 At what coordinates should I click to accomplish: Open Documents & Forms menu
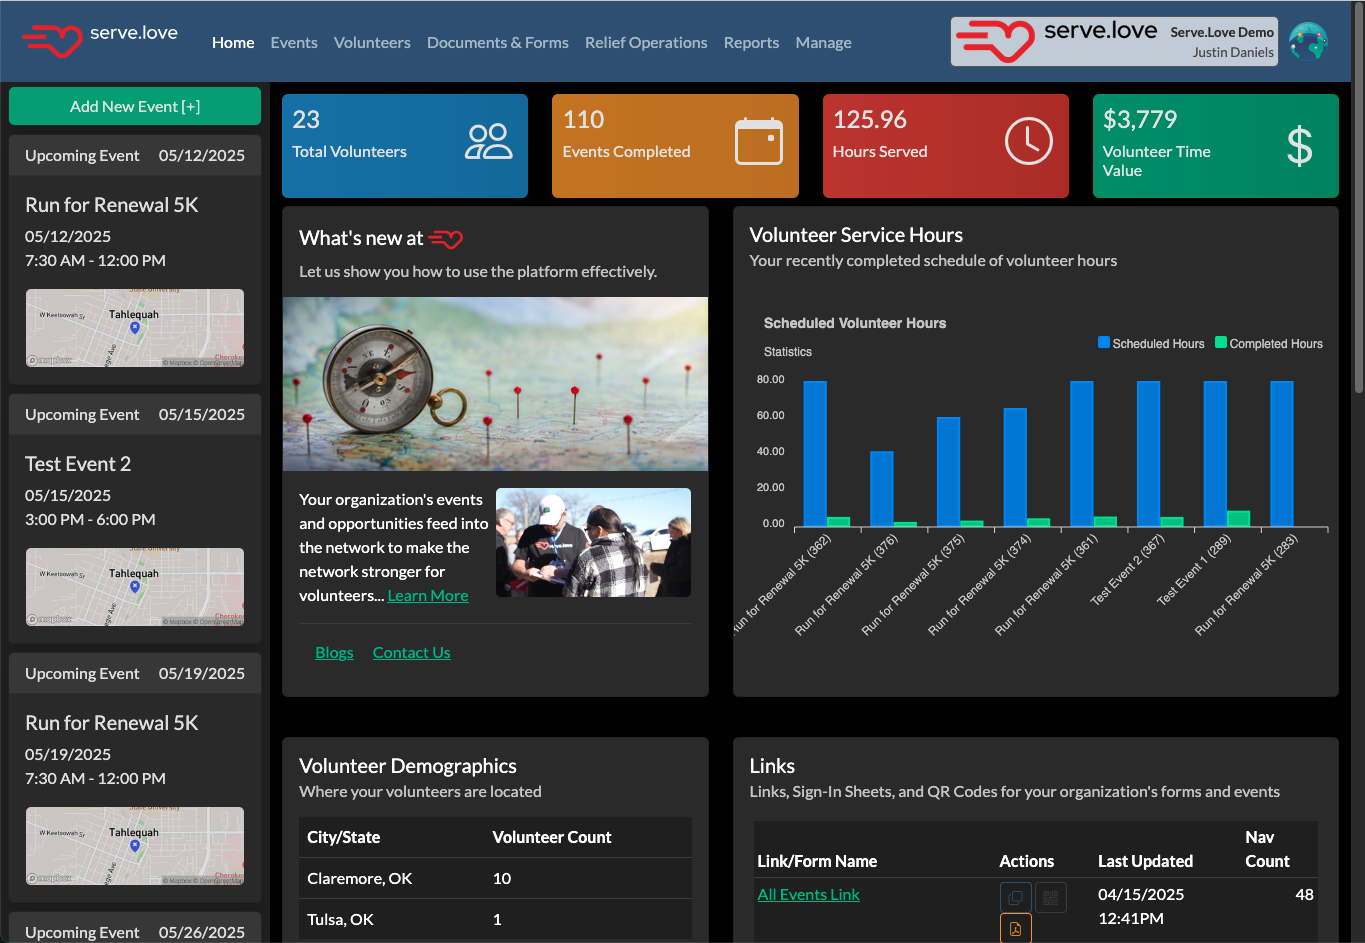click(498, 42)
